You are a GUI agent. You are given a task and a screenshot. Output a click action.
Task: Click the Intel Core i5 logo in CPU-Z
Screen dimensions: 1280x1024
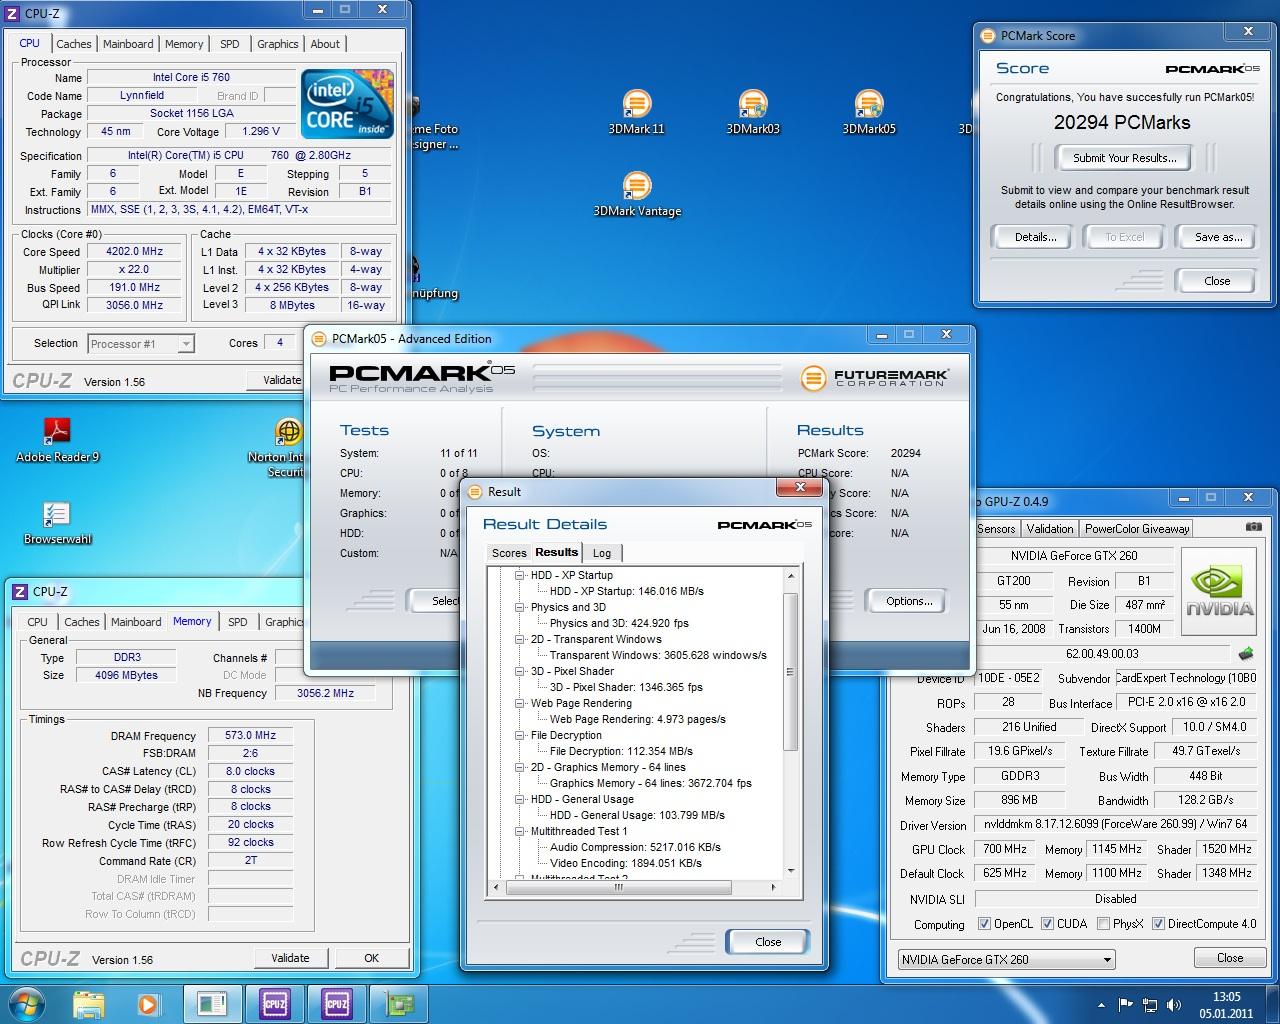[347, 104]
